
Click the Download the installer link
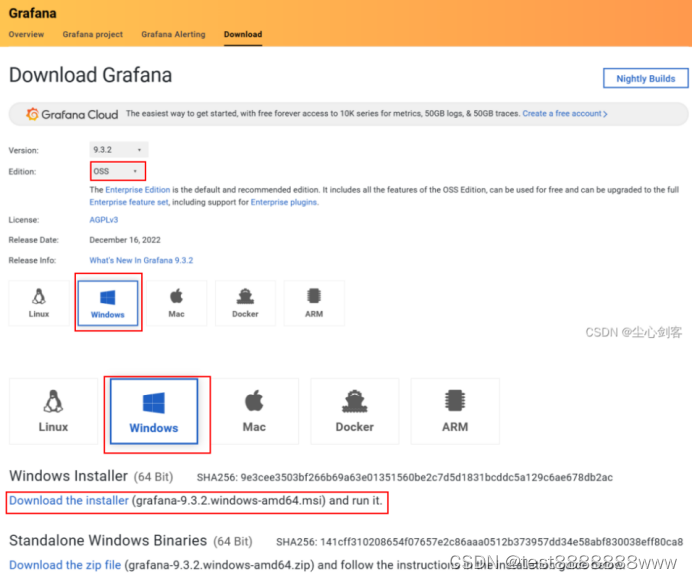(69, 500)
